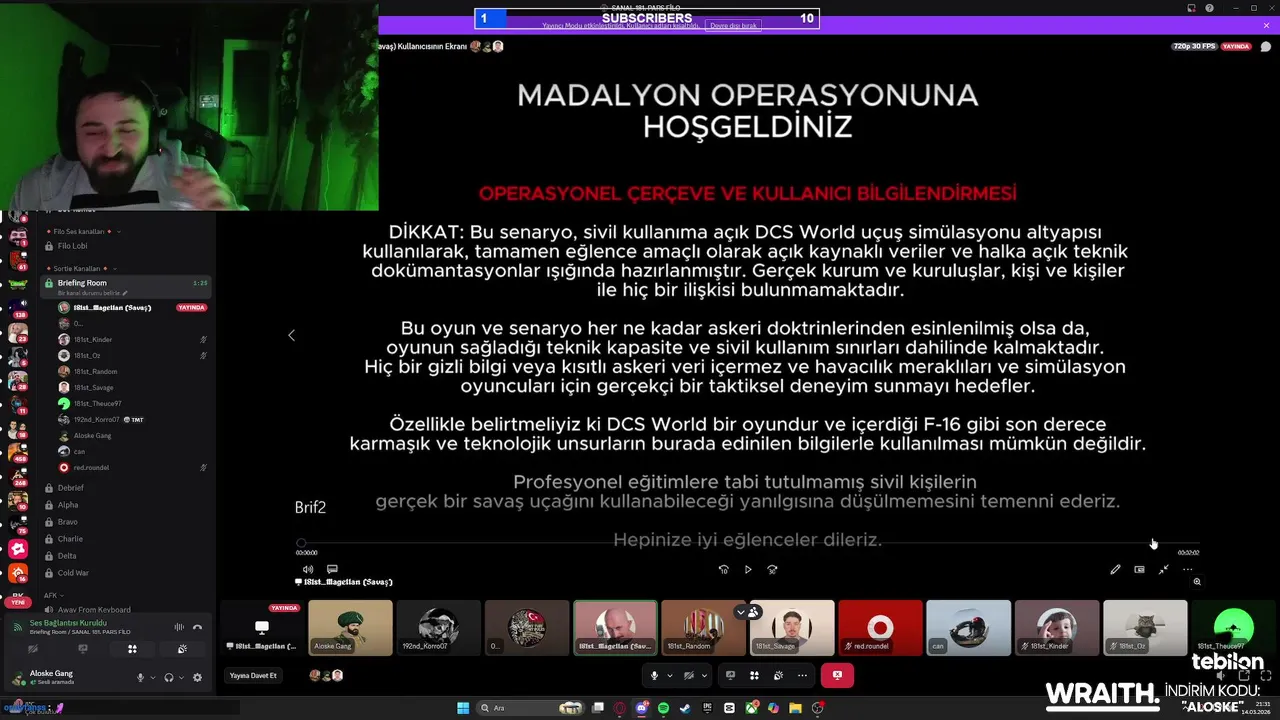Select 181st_Random in voice member list
The width and height of the screenshot is (1280, 720).
click(95, 372)
